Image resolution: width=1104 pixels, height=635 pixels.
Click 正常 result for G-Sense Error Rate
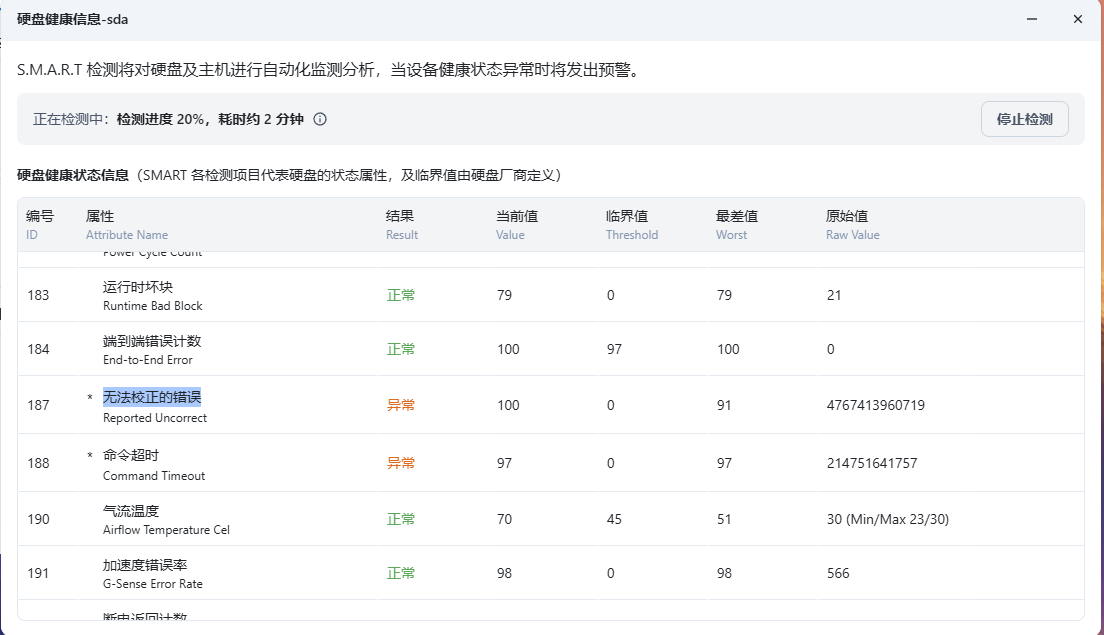click(401, 573)
